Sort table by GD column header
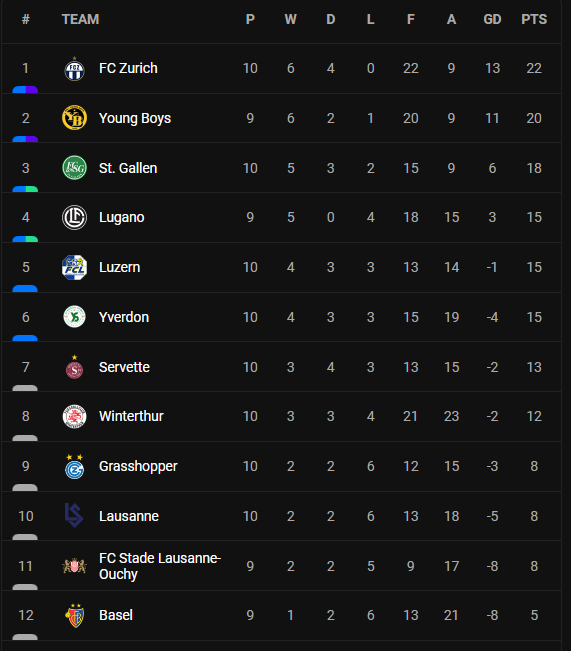The image size is (571, 651). click(493, 19)
